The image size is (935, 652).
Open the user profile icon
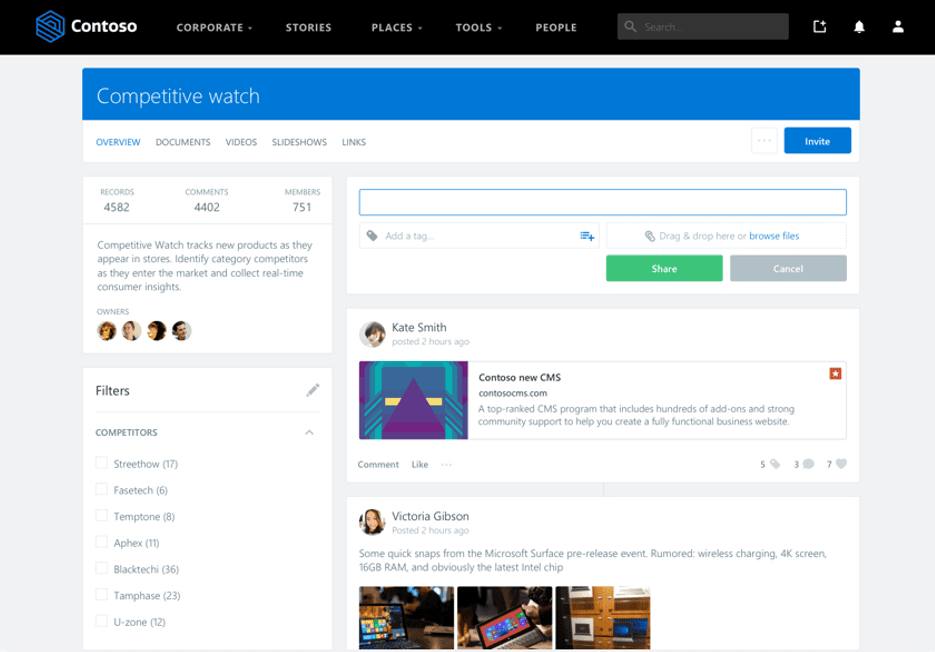point(898,27)
